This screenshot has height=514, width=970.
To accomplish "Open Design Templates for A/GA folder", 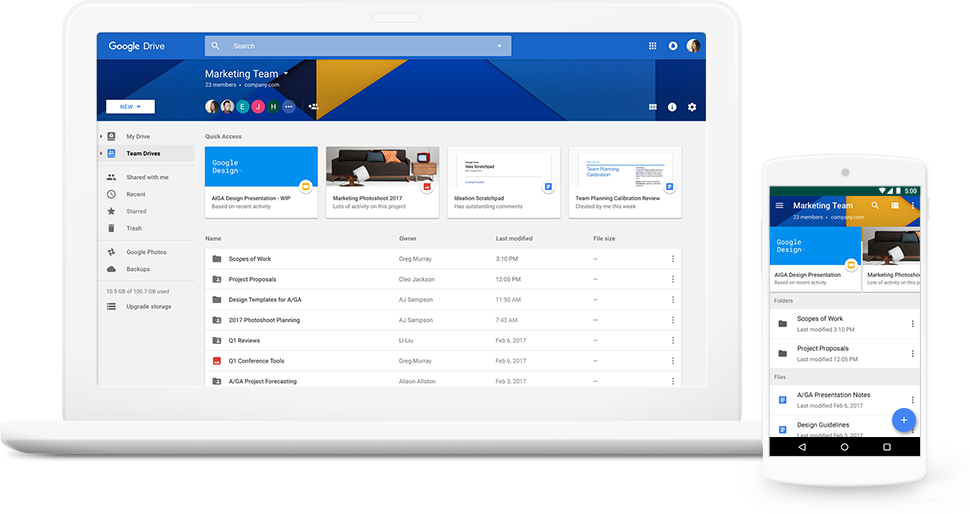I will (443, 299).
